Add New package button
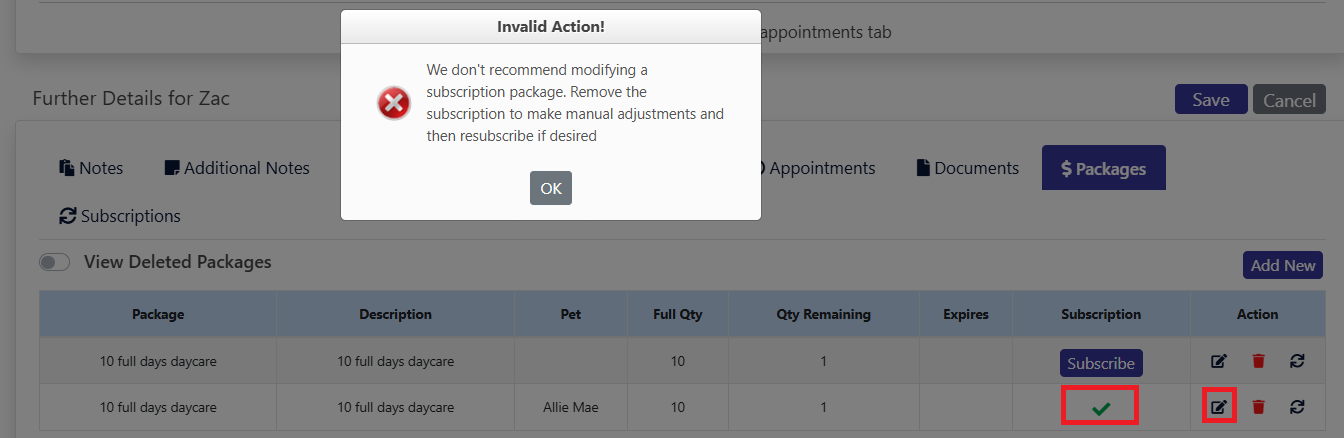 tap(1283, 265)
